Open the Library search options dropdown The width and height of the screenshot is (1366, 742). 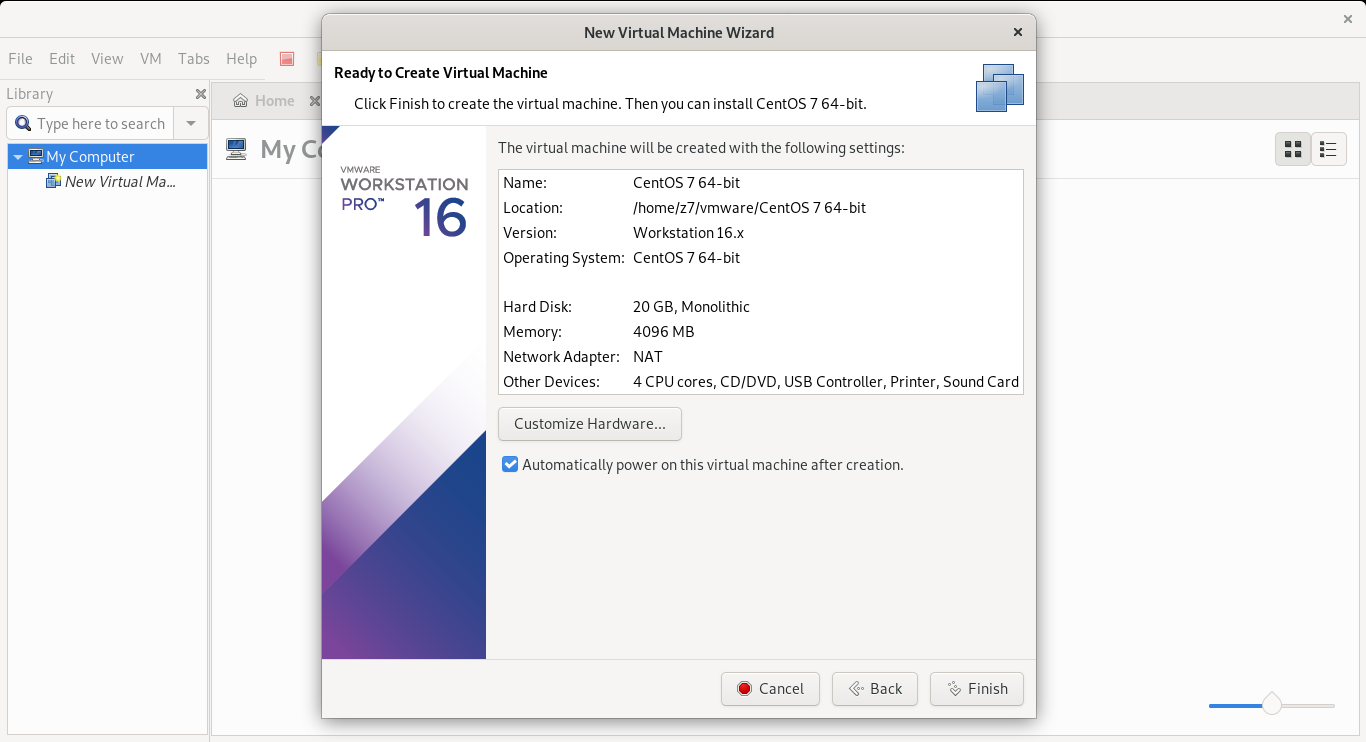point(191,124)
